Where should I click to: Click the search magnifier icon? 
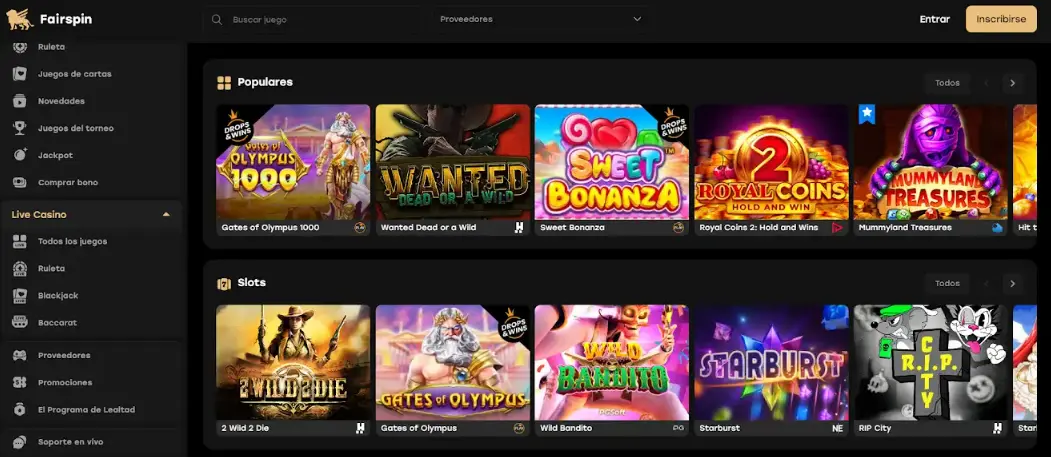[217, 19]
